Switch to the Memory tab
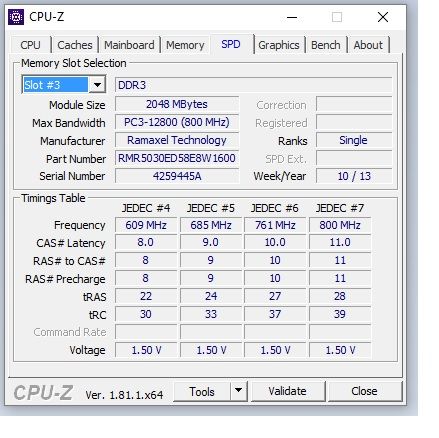Viewport: 439px width, 438px height. 185,45
